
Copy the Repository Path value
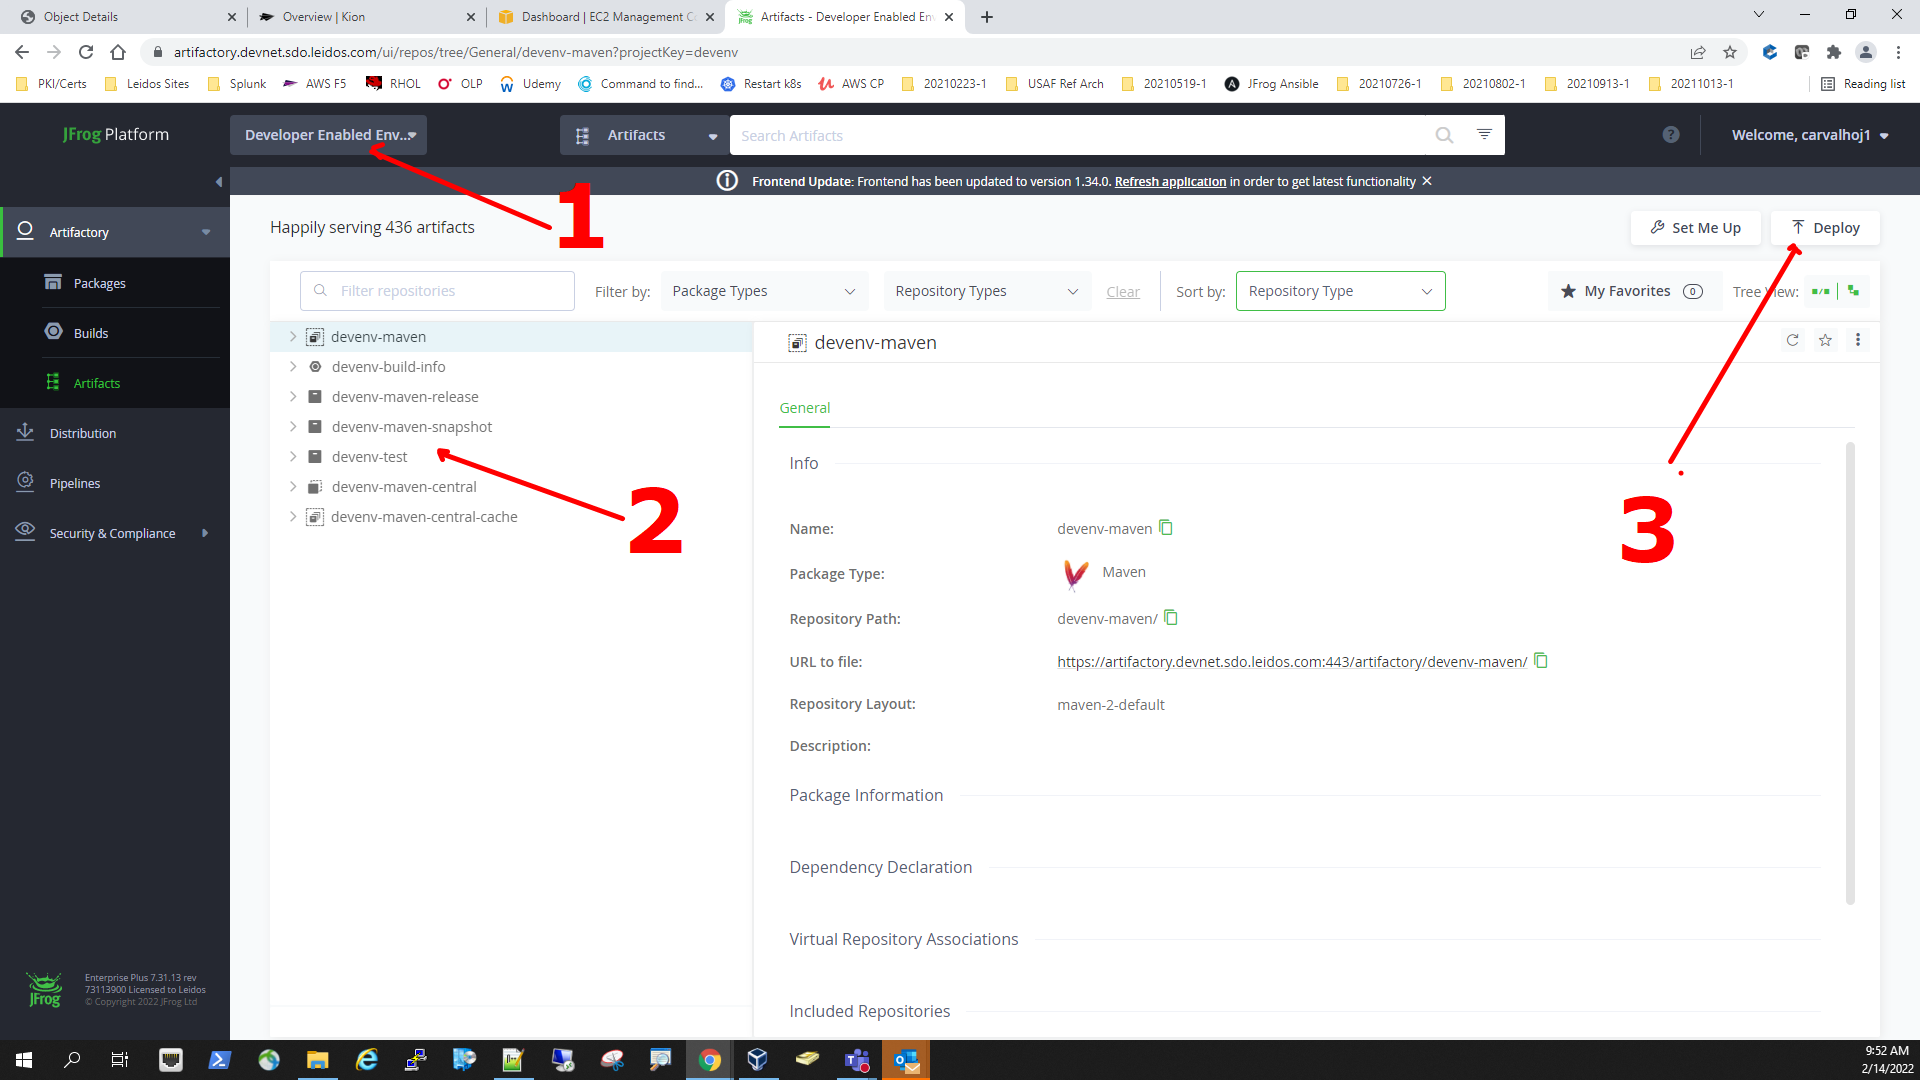1171,618
